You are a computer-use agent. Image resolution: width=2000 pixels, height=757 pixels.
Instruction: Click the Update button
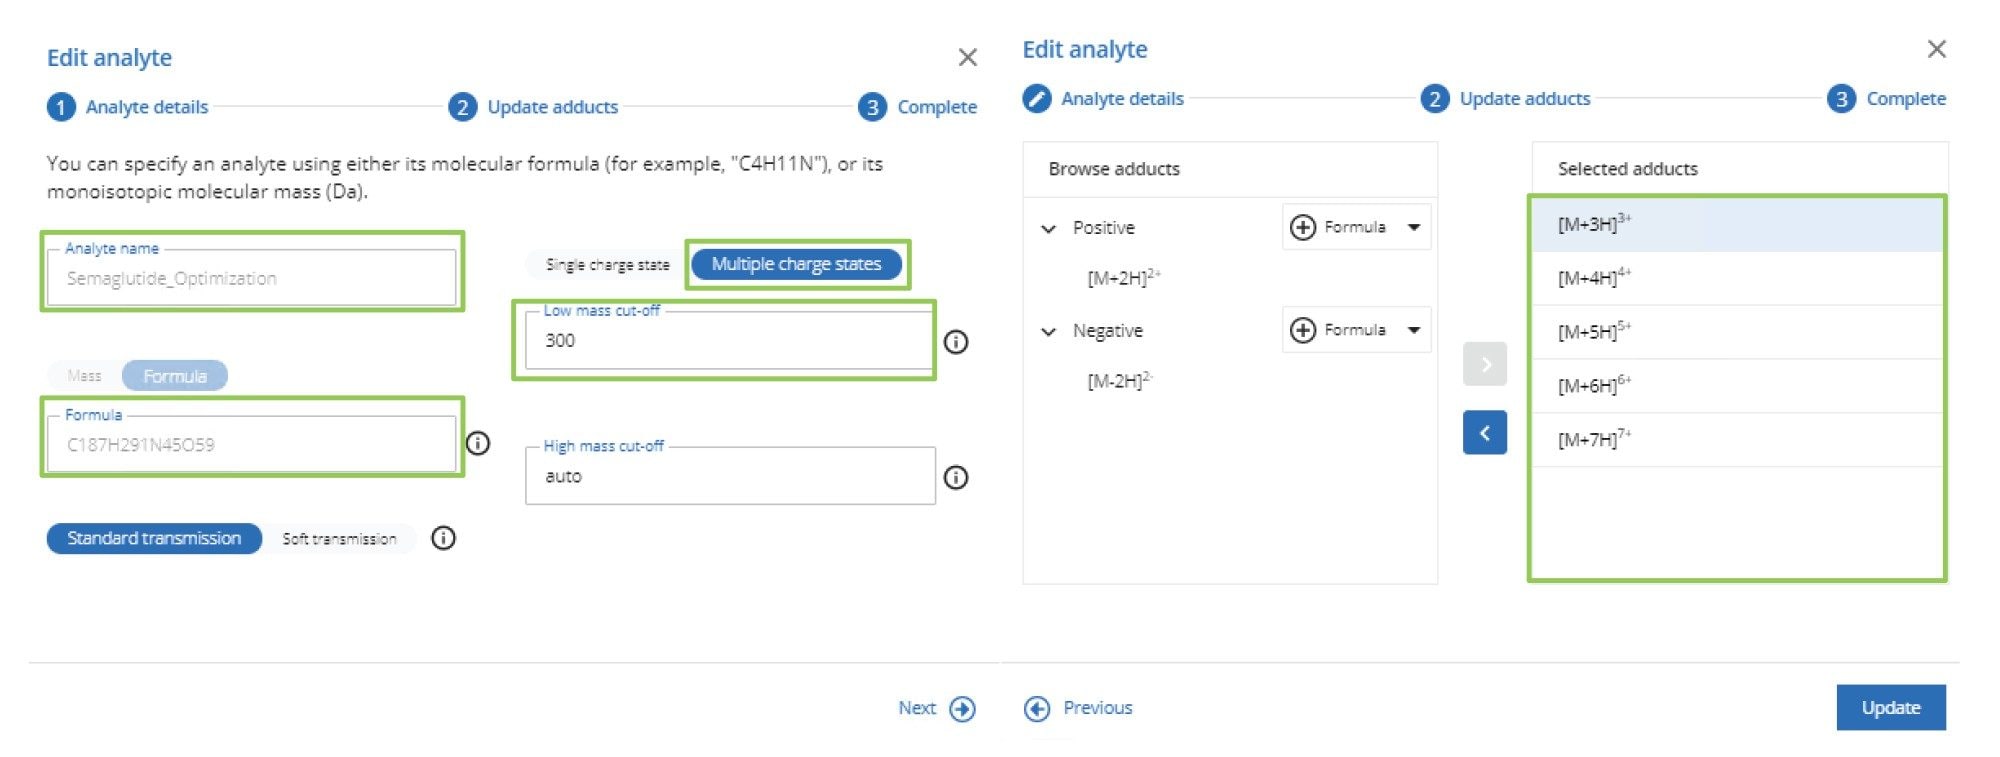point(1890,707)
